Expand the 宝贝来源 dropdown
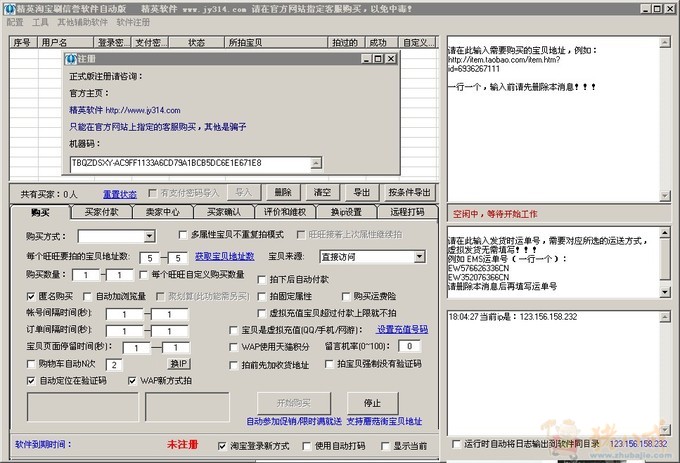The width and height of the screenshot is (680, 463). click(x=418, y=257)
